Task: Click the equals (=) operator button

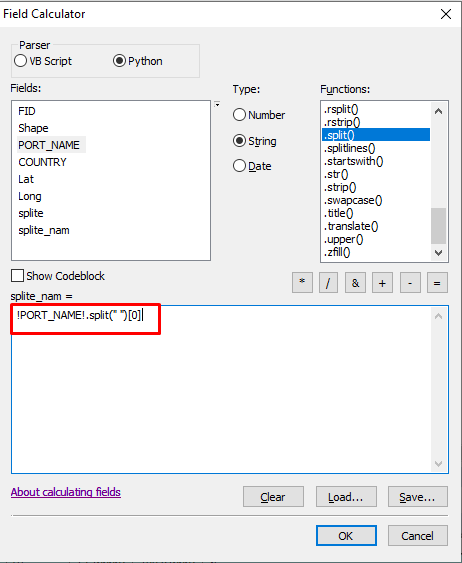Action: click(x=437, y=283)
